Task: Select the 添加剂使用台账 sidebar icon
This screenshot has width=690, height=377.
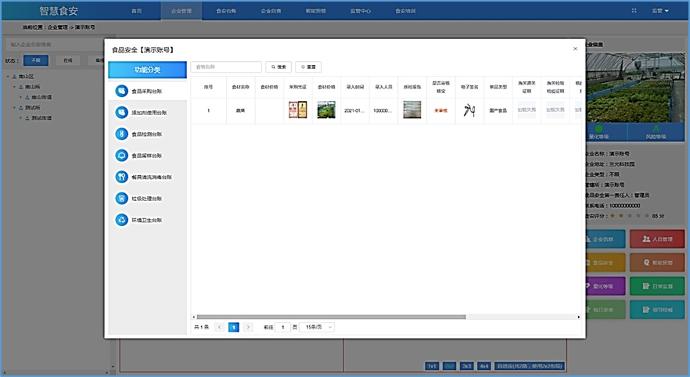Action: (x=121, y=113)
